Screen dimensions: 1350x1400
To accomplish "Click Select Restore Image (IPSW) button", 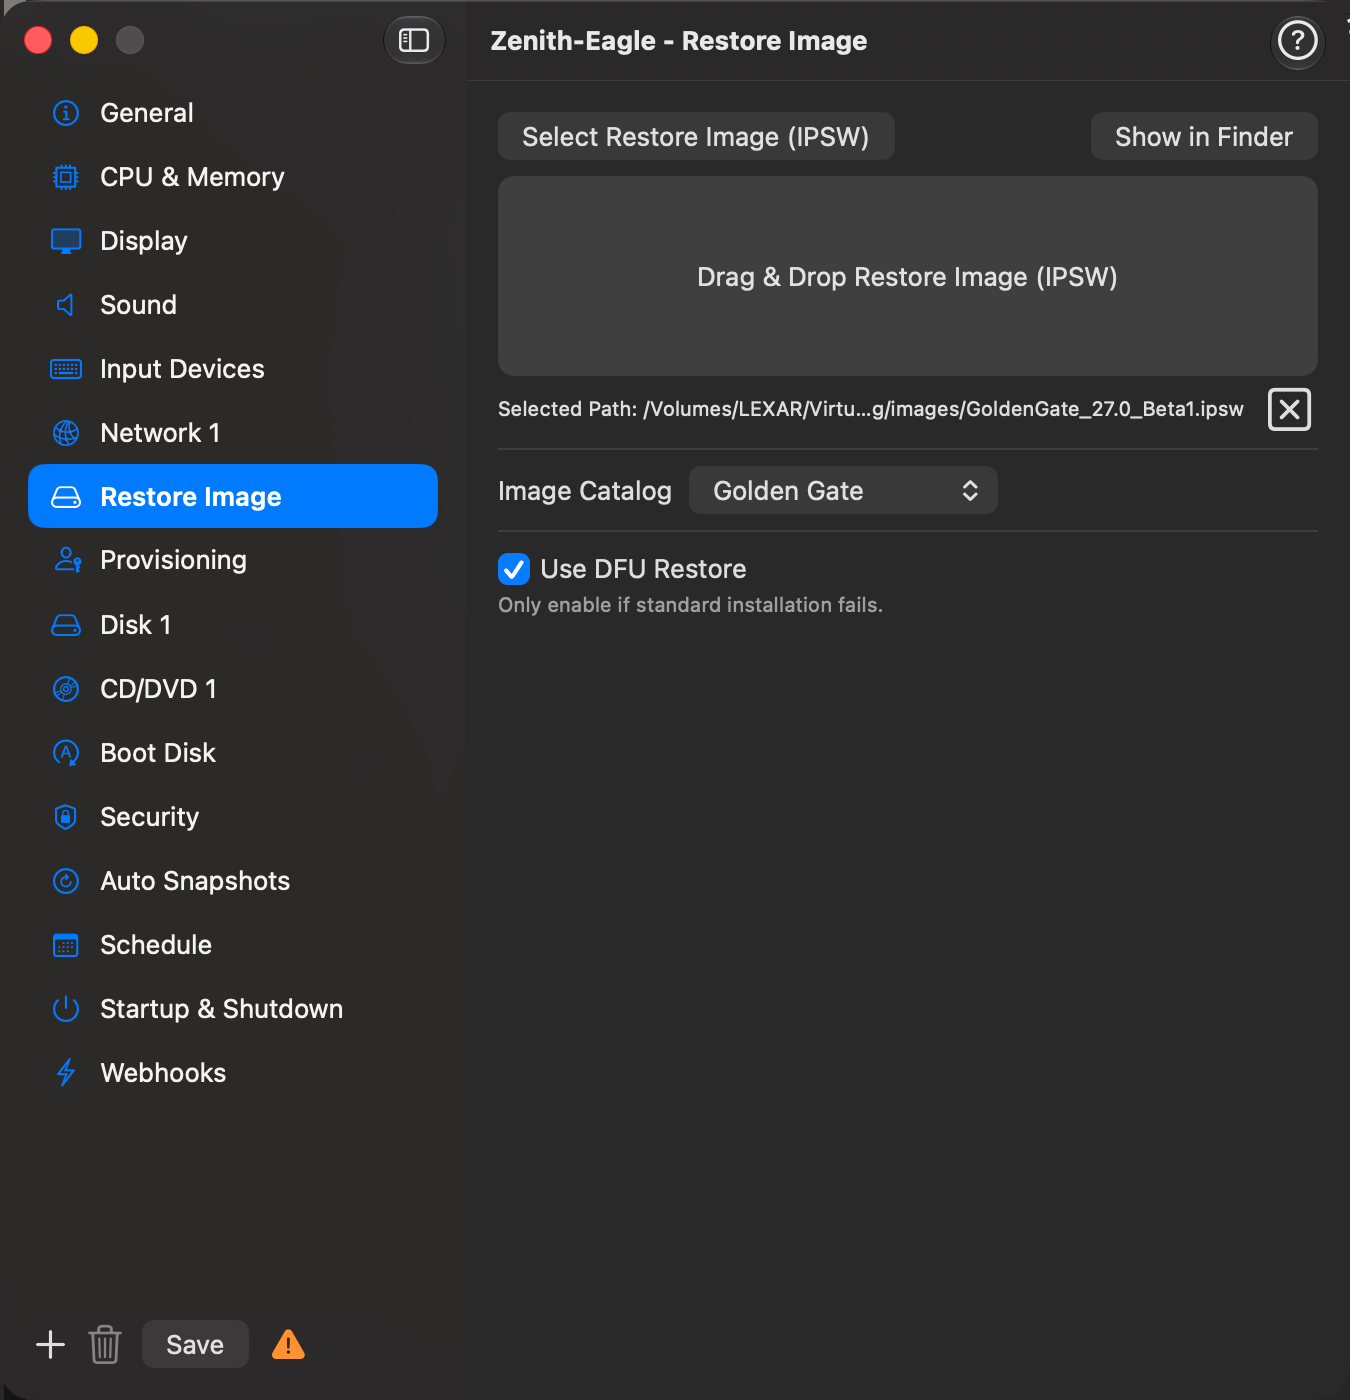I will 696,136.
